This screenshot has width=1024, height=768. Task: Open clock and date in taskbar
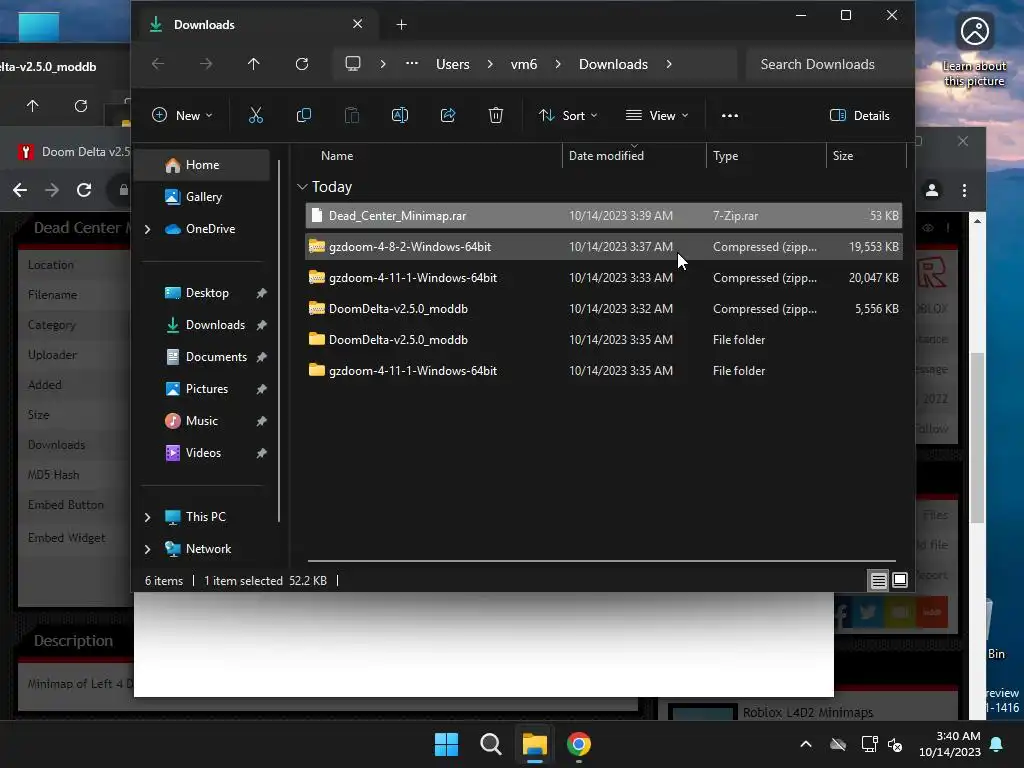[950, 744]
